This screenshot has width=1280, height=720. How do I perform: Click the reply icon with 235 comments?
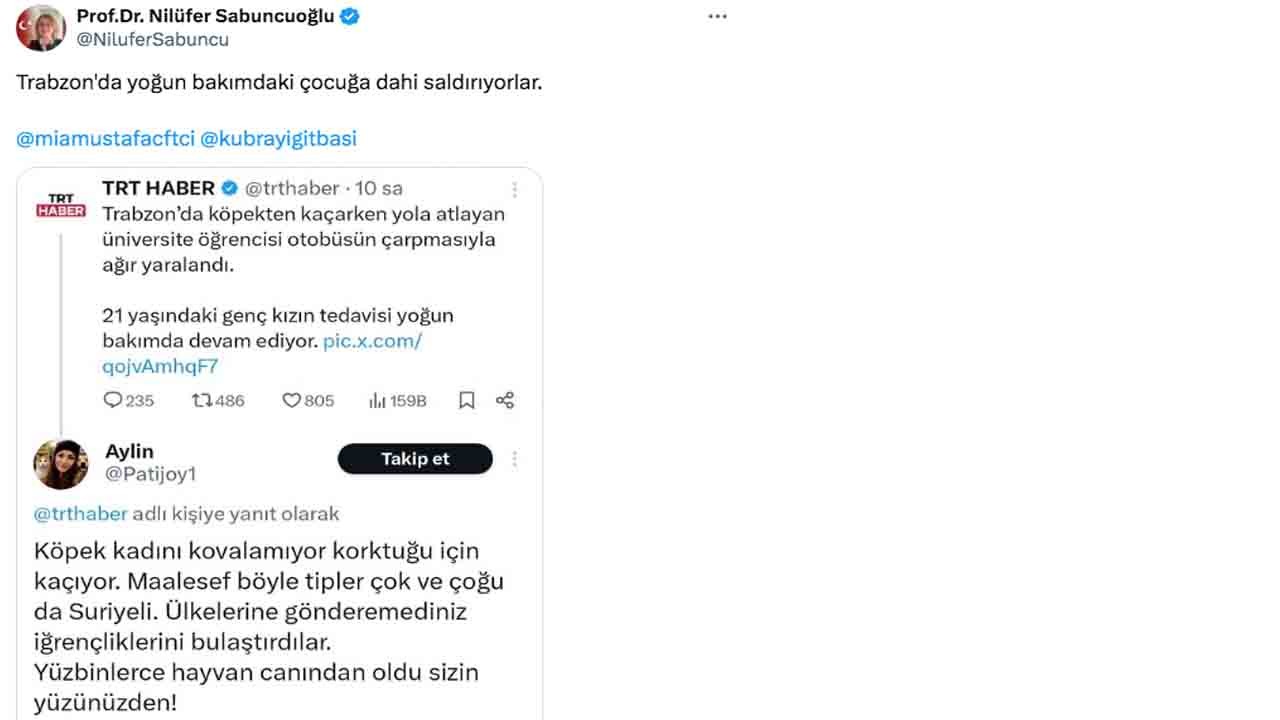pos(113,400)
